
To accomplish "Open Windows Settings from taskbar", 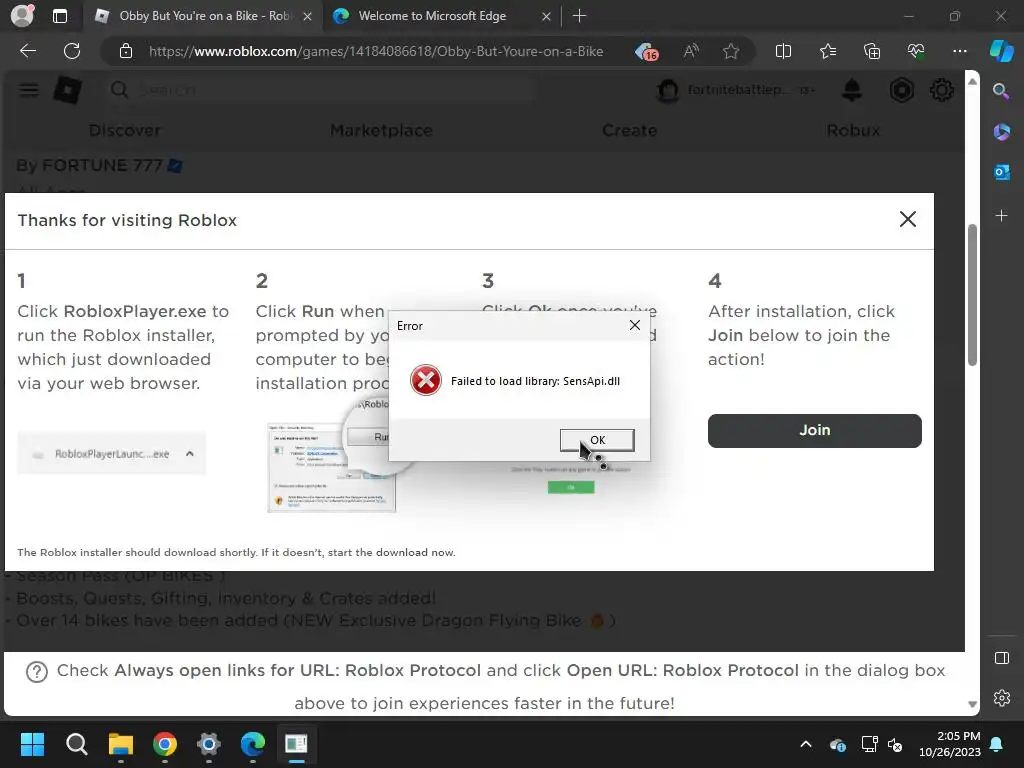I will pos(208,744).
